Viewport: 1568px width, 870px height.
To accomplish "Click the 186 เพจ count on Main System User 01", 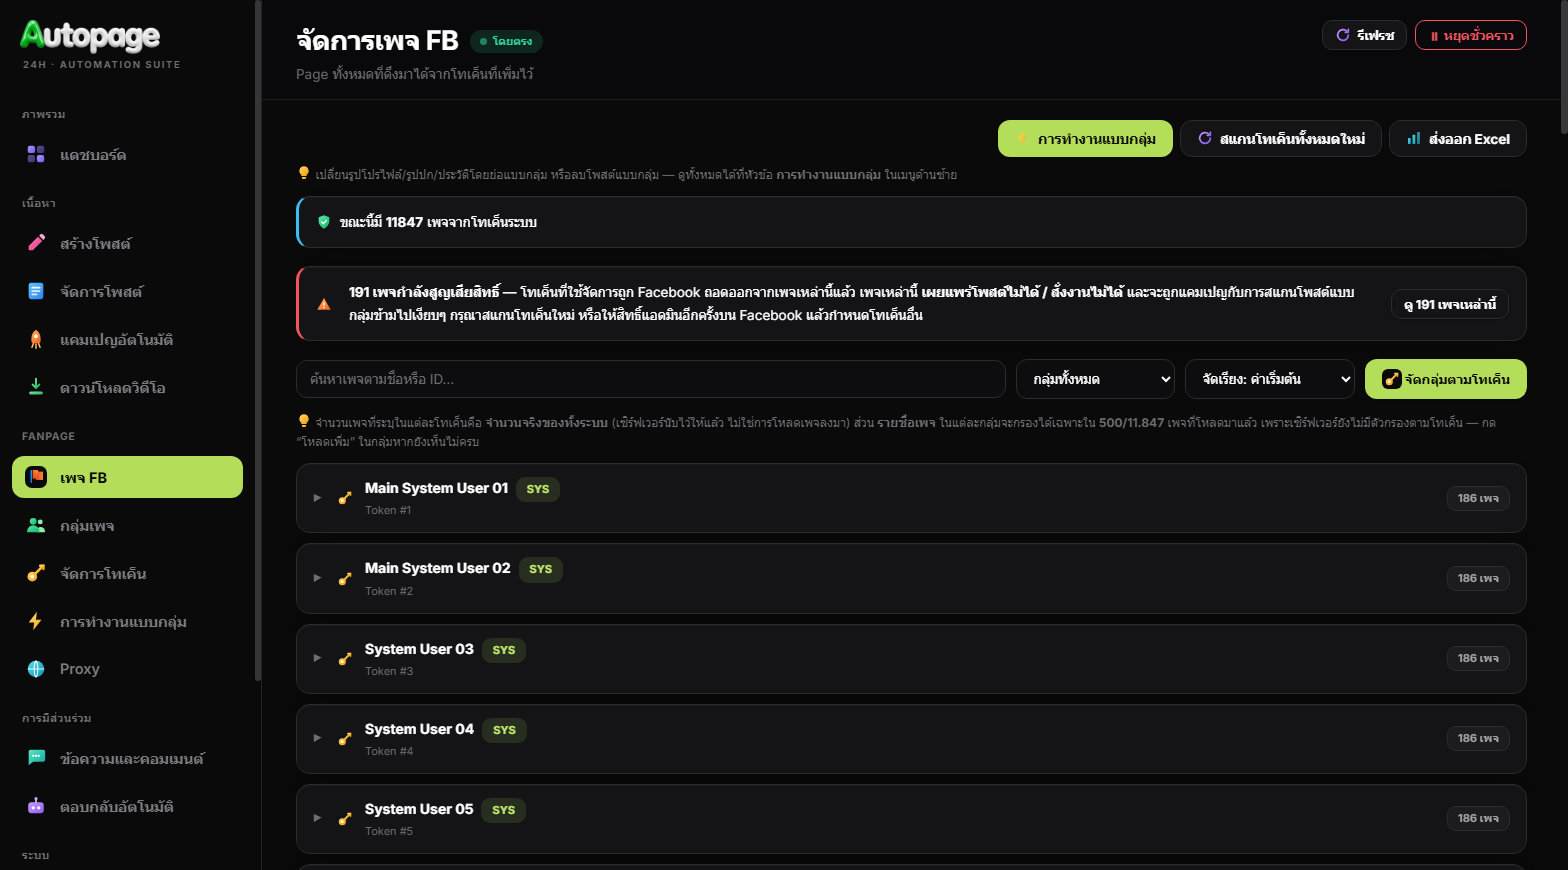I will (x=1478, y=498).
